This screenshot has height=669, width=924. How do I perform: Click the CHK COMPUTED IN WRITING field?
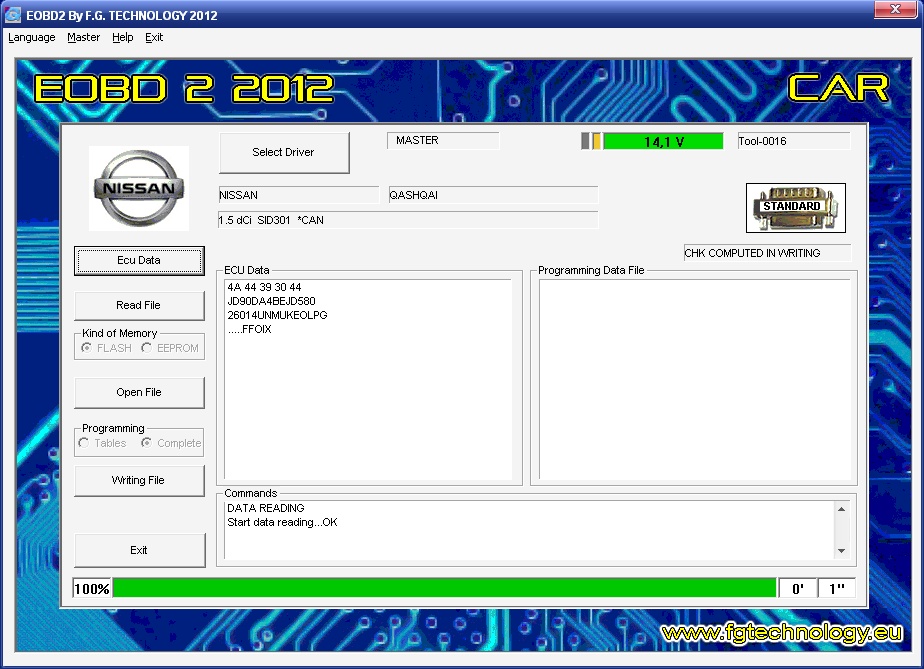click(x=767, y=253)
